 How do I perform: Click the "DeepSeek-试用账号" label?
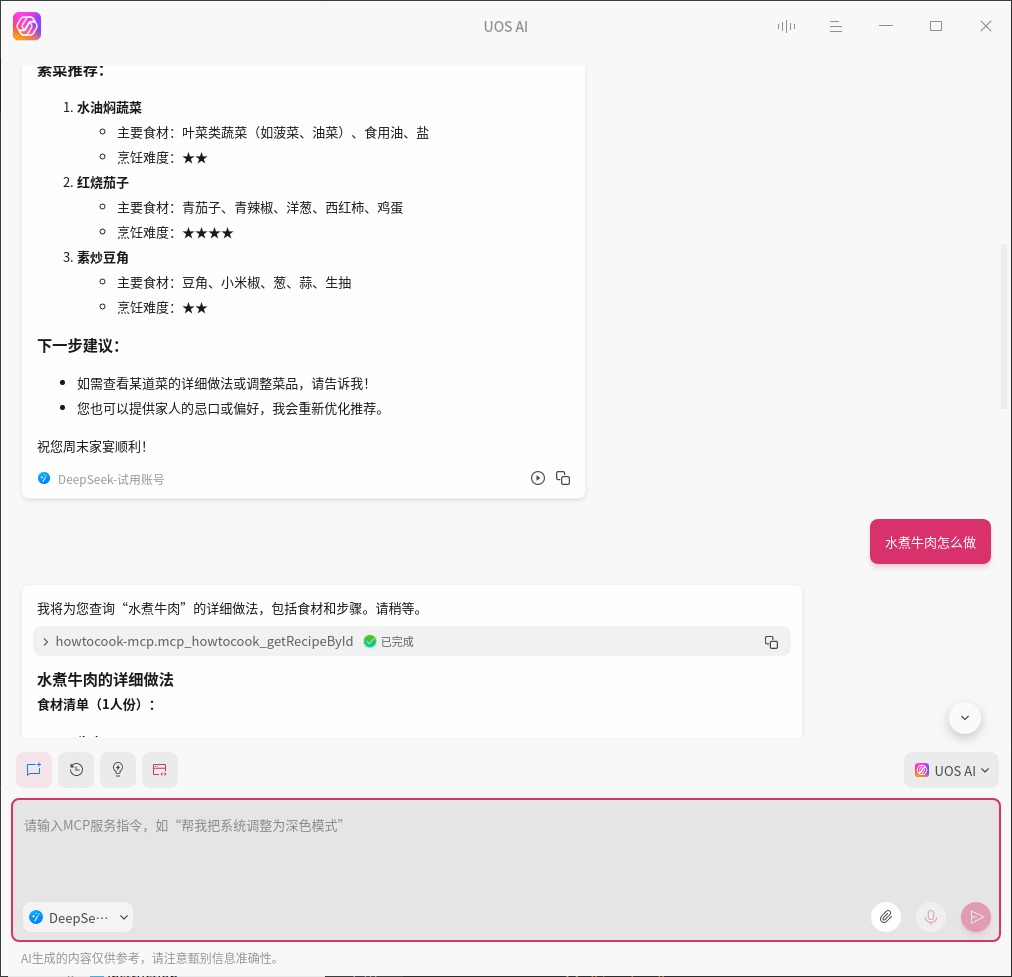pyautogui.click(x=111, y=479)
